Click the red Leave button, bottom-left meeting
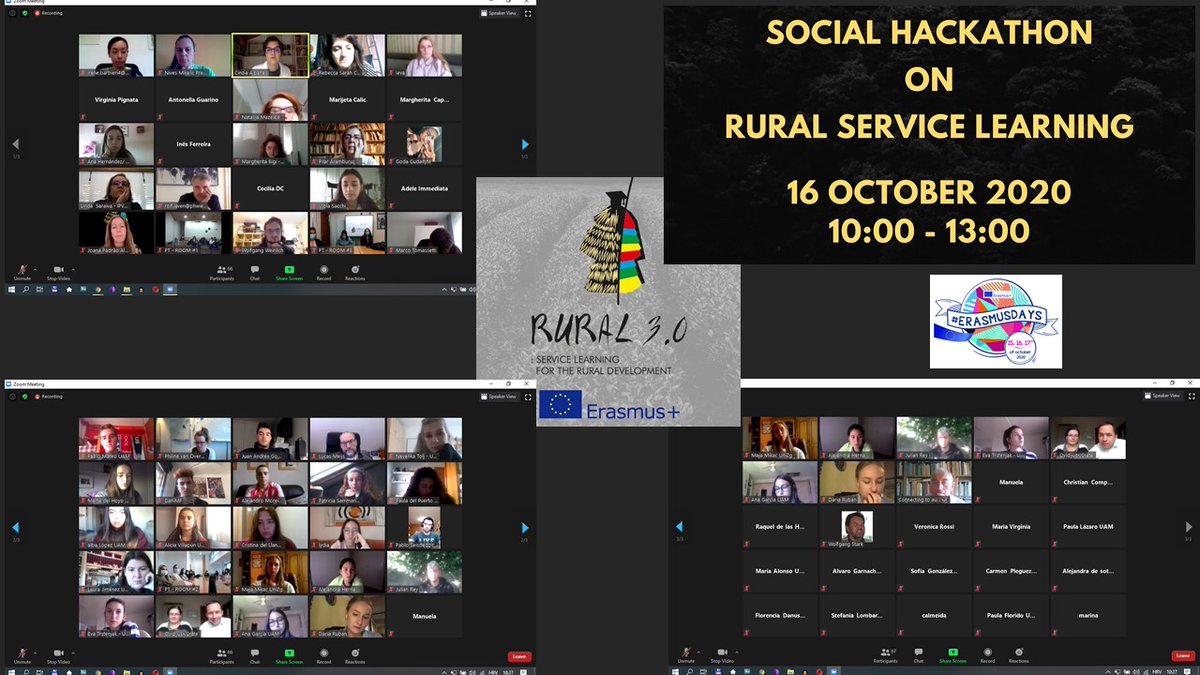This screenshot has height=675, width=1200. coord(518,657)
